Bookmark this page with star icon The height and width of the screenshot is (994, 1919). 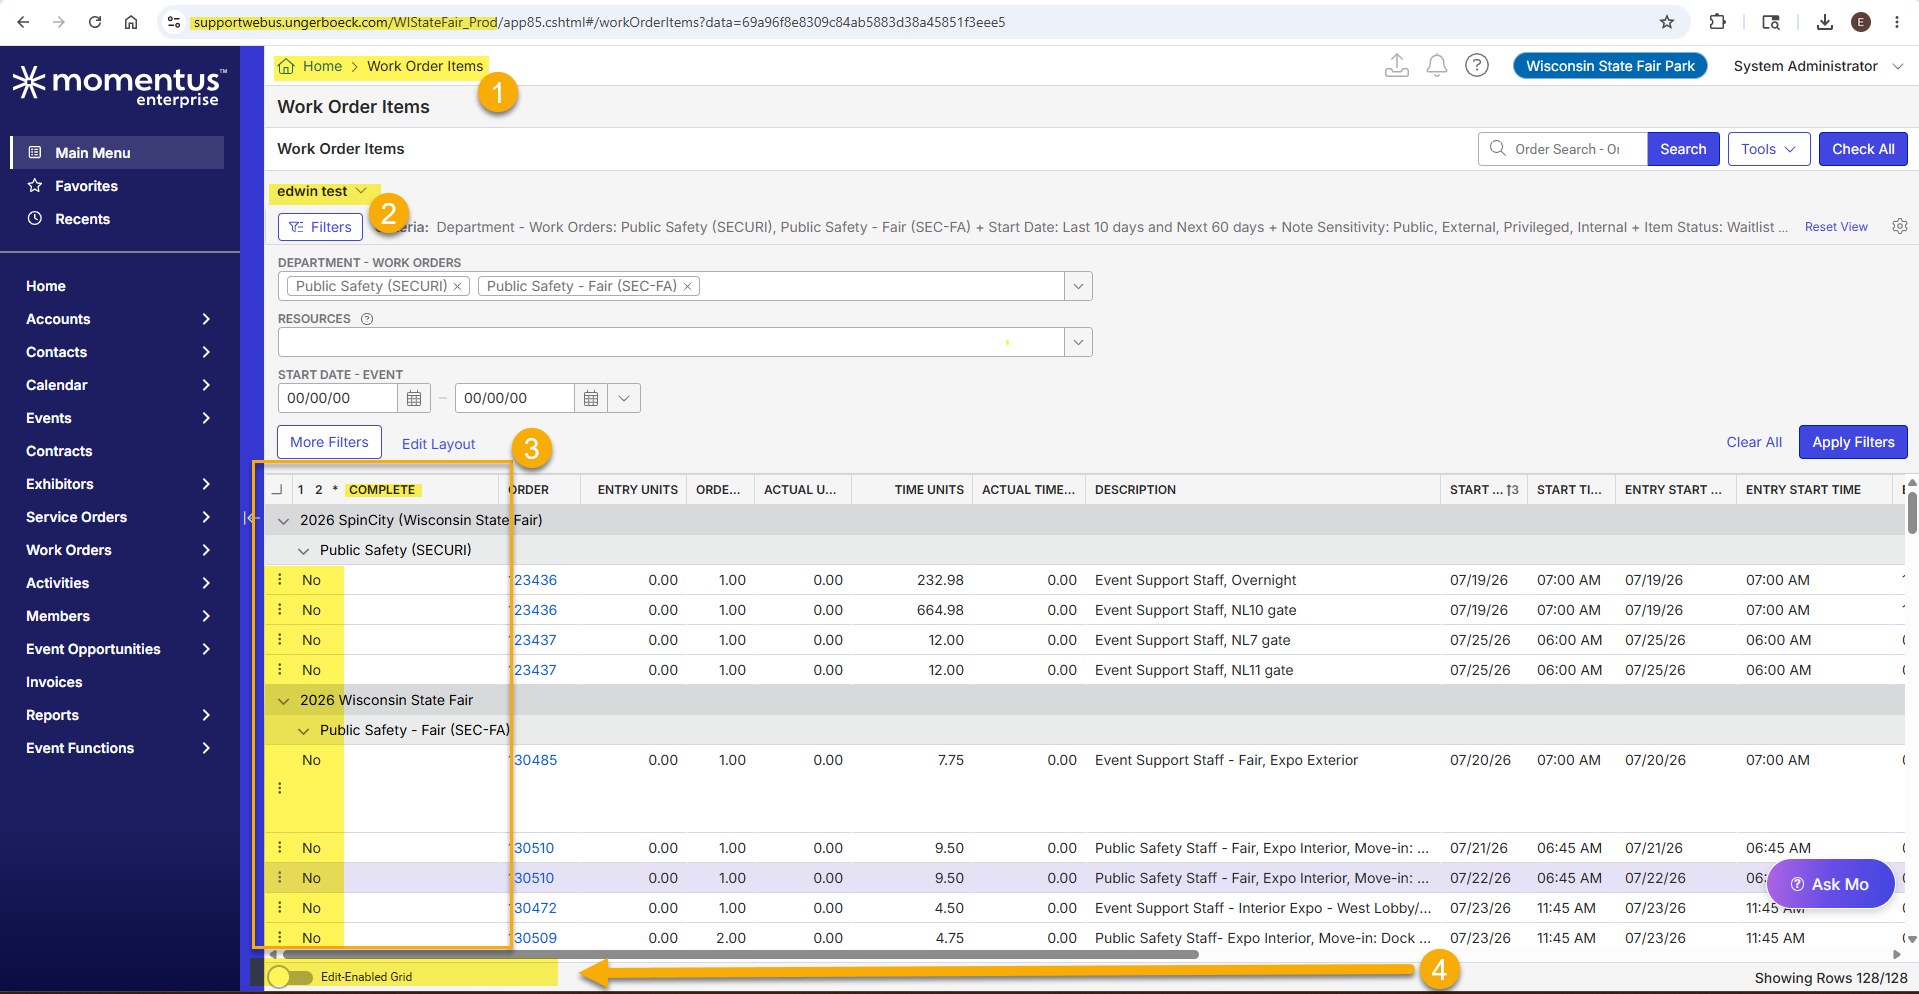pos(1667,22)
